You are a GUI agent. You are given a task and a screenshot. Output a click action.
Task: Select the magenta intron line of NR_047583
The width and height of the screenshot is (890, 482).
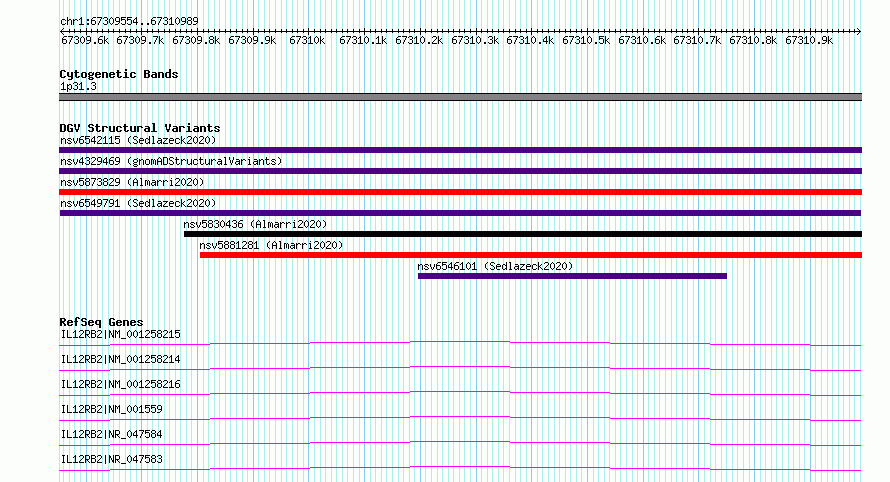pos(460,468)
